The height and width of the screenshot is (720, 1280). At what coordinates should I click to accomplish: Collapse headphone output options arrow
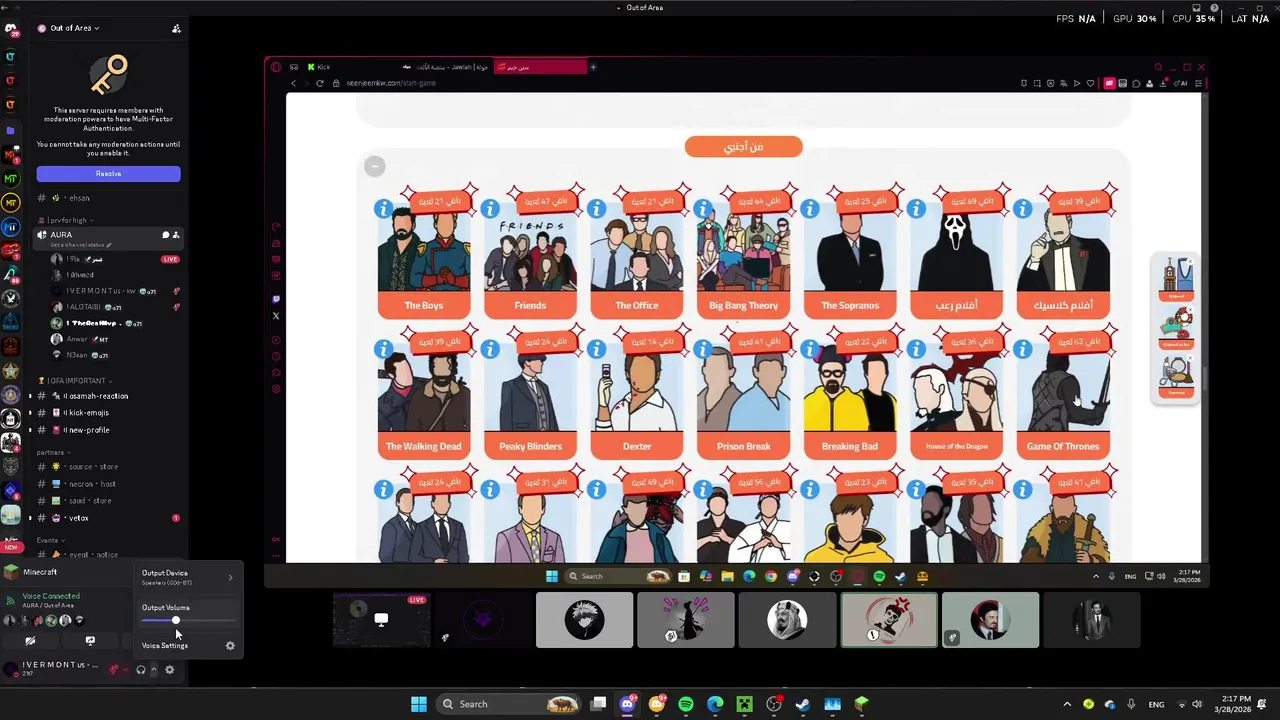point(153,670)
